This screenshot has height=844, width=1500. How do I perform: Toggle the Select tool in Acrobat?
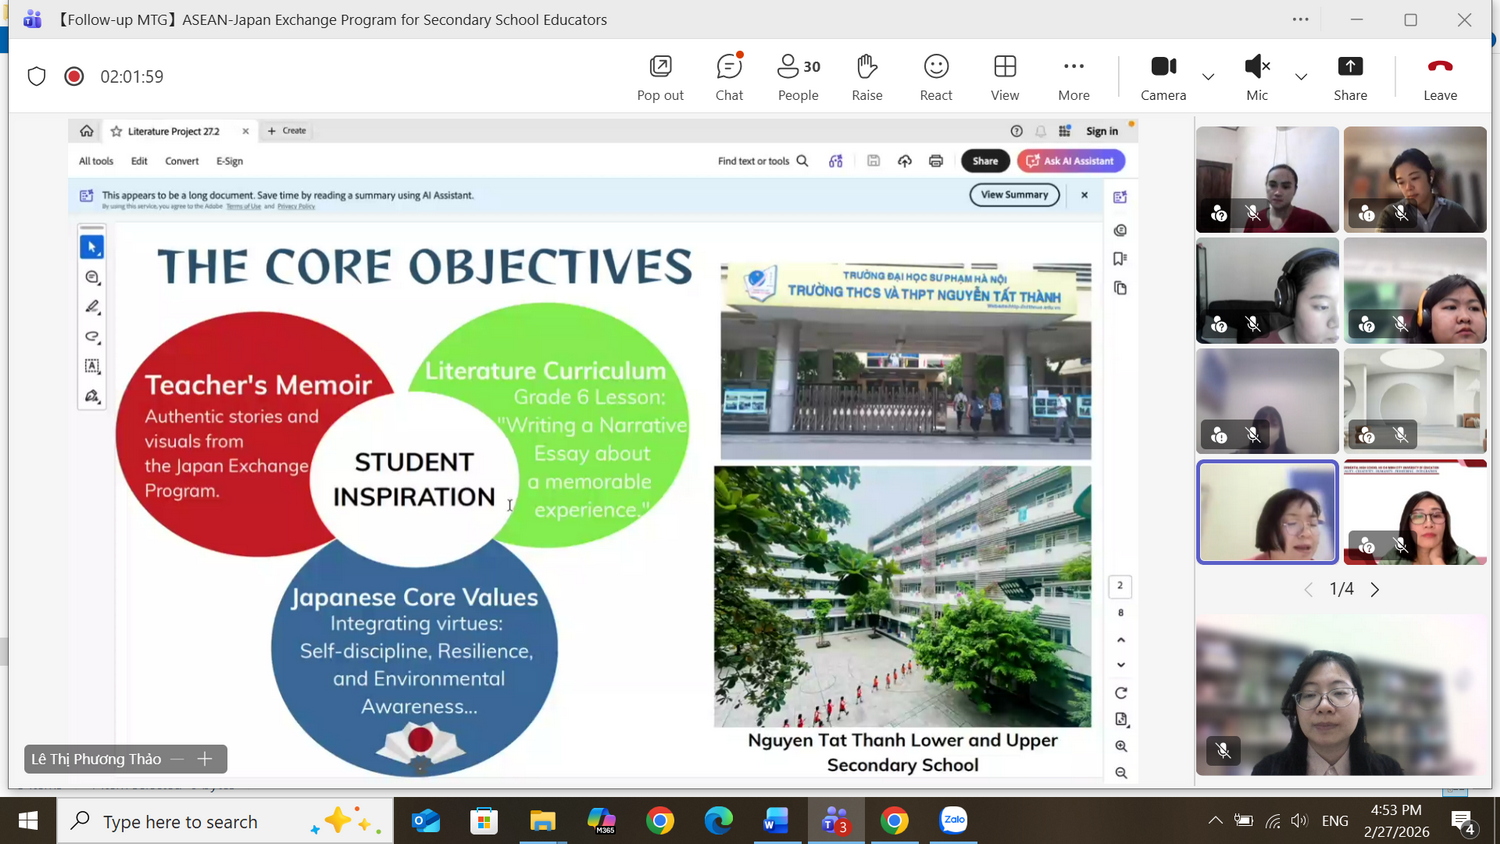tap(91, 246)
